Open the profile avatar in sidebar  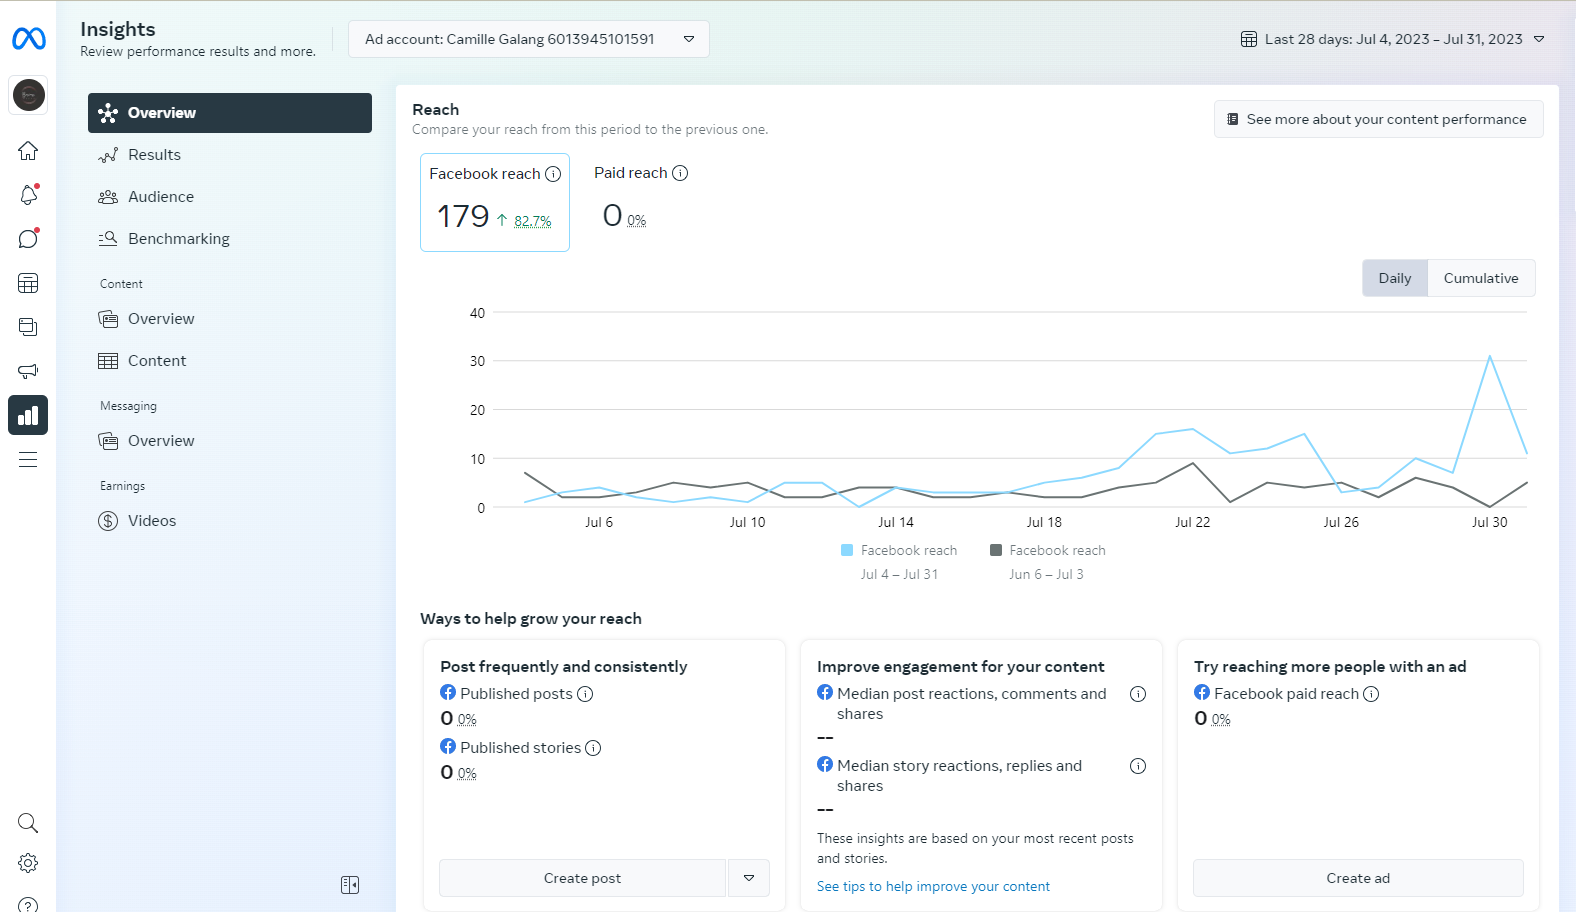tap(28, 95)
